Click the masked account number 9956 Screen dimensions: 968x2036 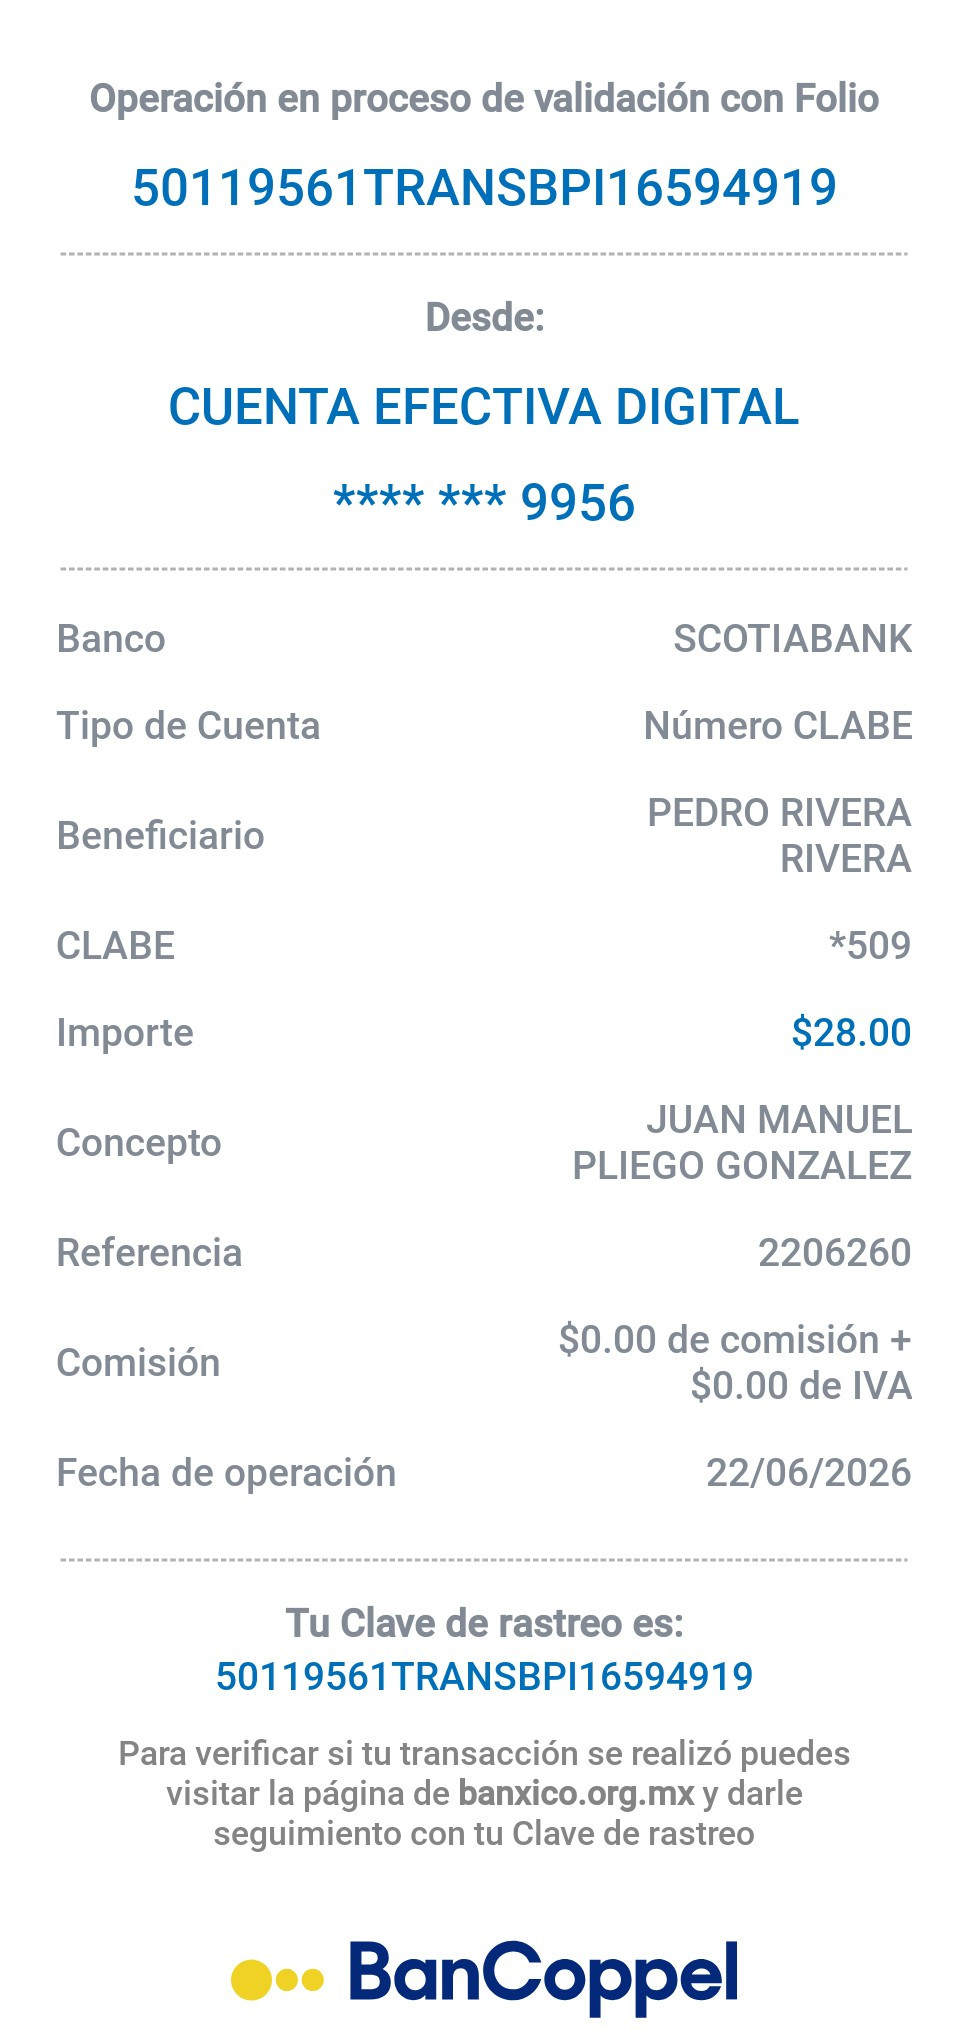(x=484, y=502)
